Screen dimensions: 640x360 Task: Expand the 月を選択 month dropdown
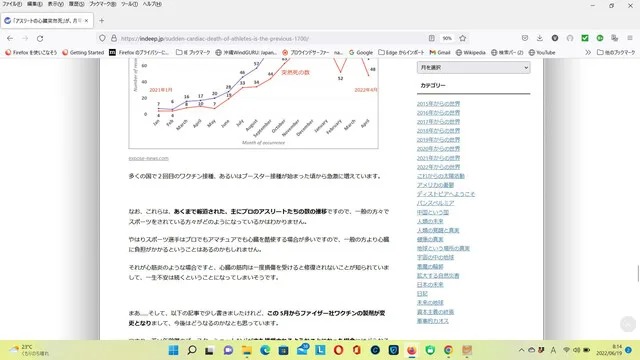[x=473, y=67]
